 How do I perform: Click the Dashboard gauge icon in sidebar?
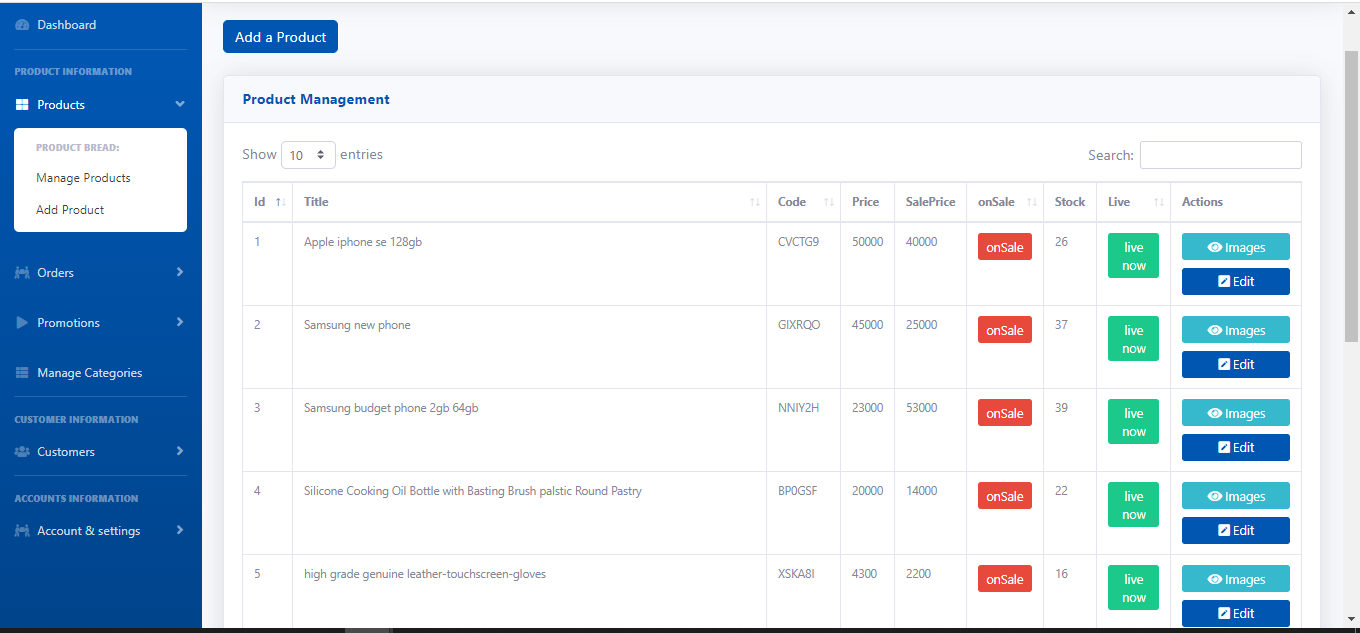(22, 25)
